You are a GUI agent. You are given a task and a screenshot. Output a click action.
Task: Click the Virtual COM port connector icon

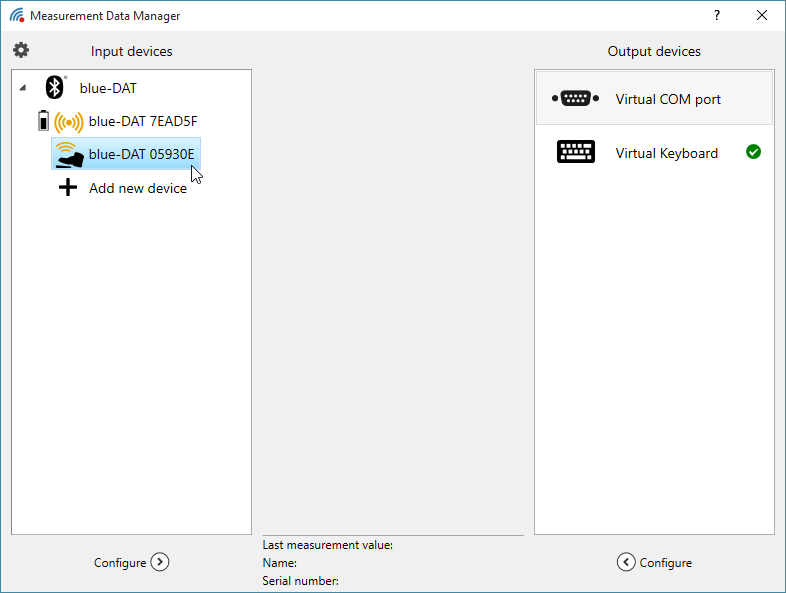tap(575, 99)
